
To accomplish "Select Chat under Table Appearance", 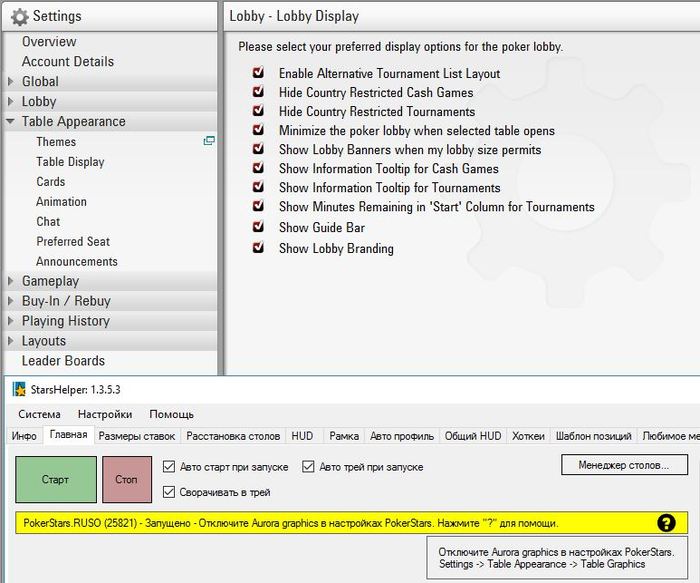I will pyautogui.click(x=48, y=221).
